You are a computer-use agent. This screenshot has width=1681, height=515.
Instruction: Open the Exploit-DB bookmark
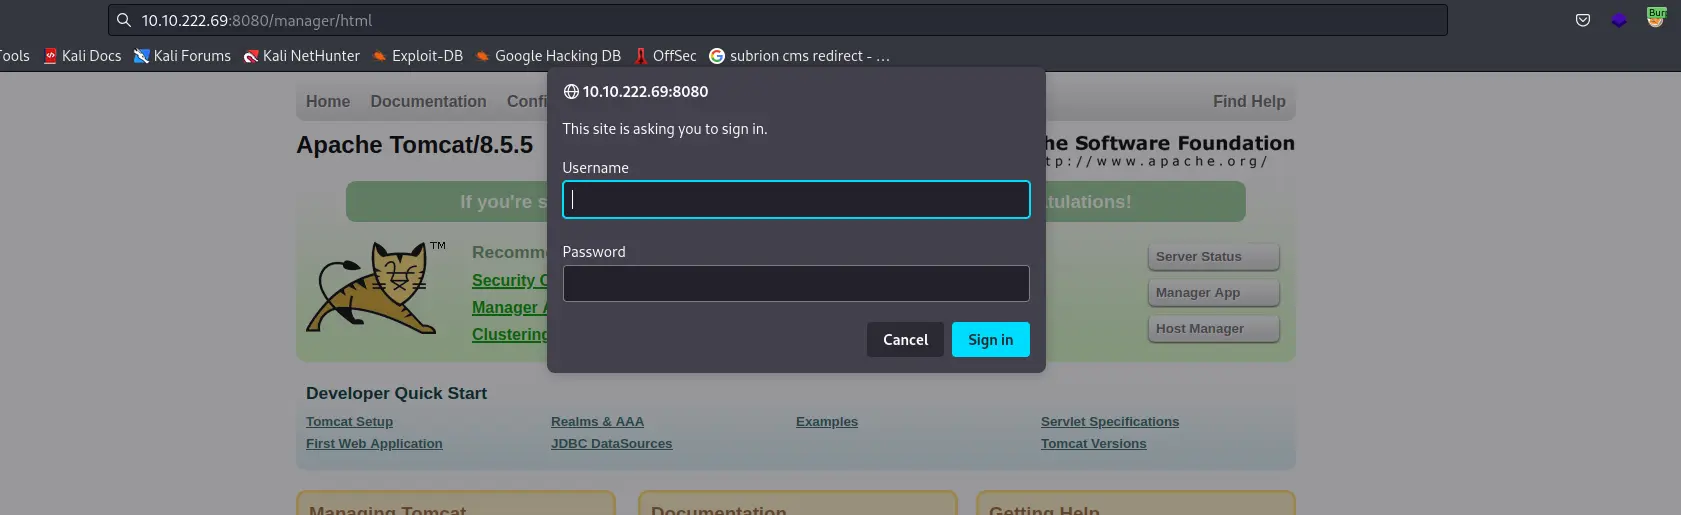pos(417,56)
